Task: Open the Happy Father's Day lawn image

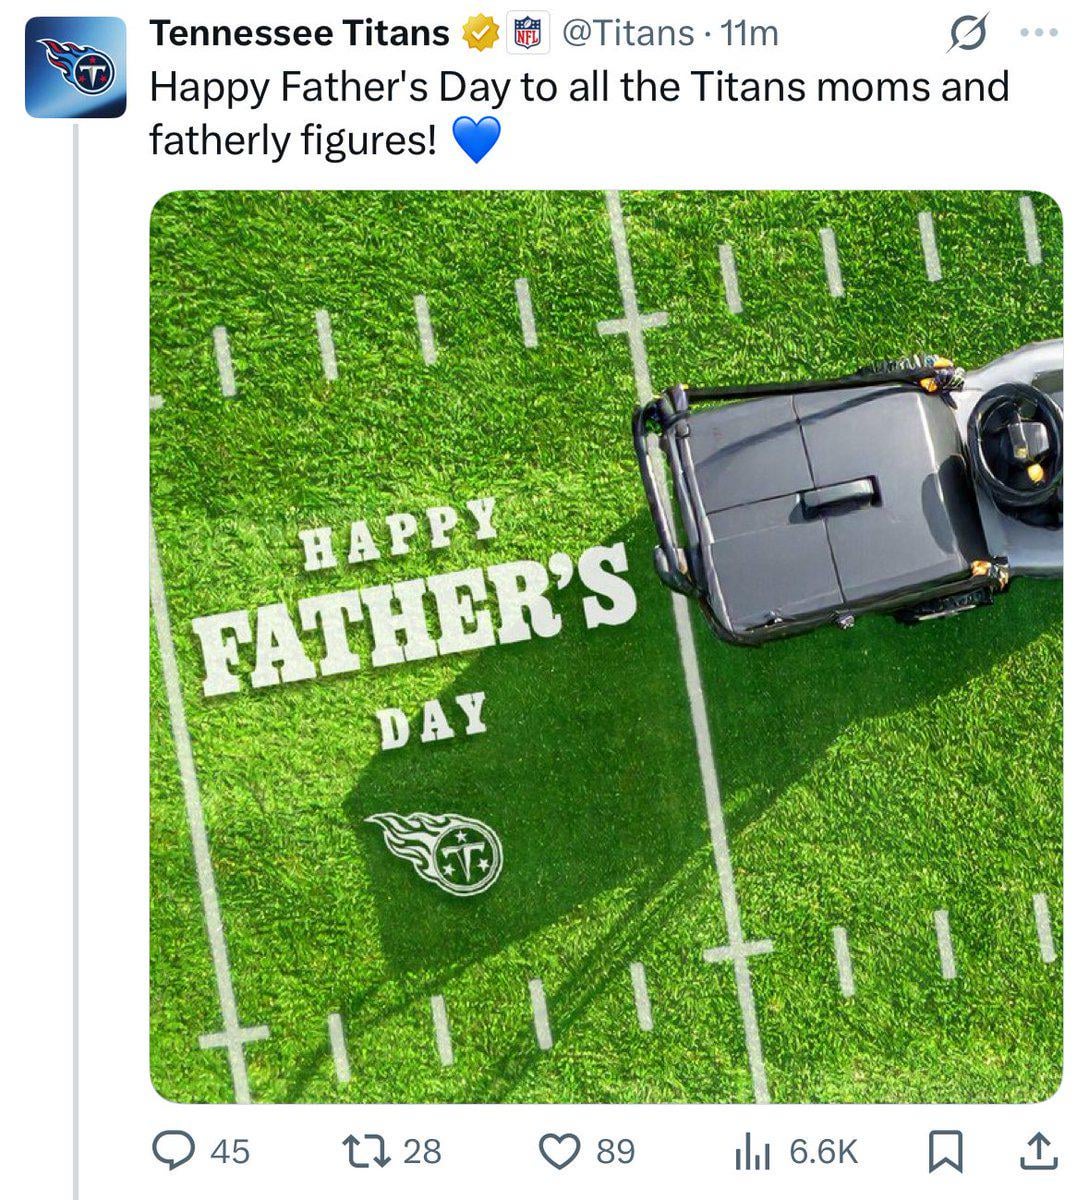Action: coord(605,646)
